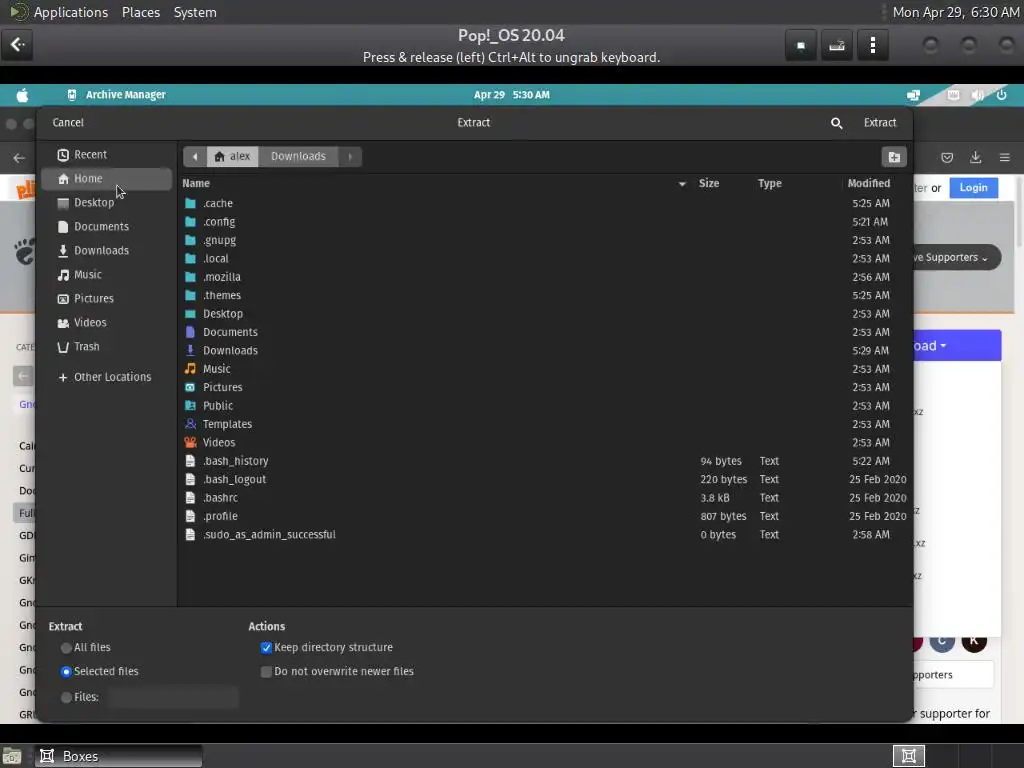
Task: Click the Downloads path bar button
Action: point(298,157)
